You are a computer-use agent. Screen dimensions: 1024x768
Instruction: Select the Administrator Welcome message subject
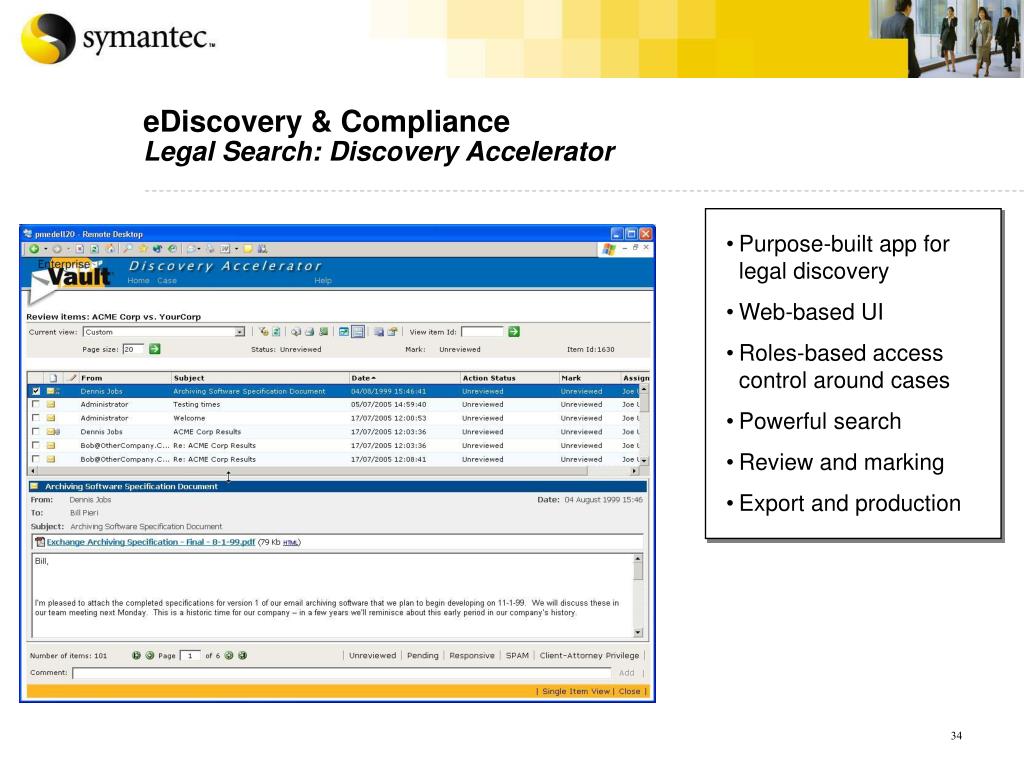pos(189,418)
